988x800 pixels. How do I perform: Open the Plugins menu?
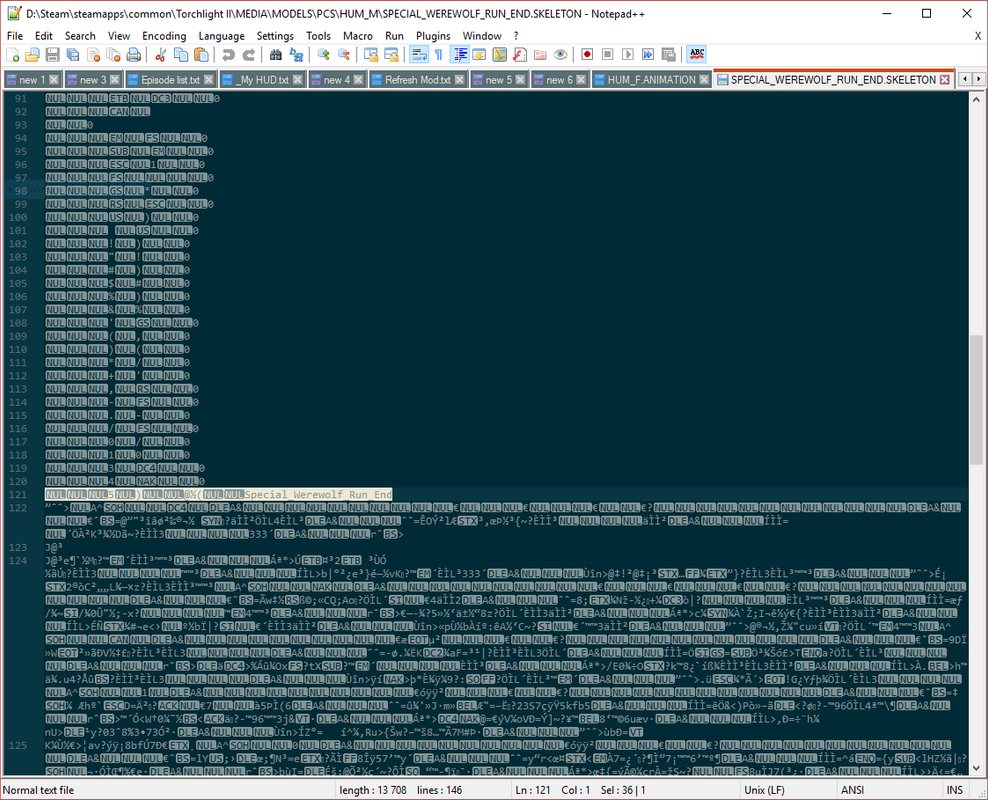433,36
